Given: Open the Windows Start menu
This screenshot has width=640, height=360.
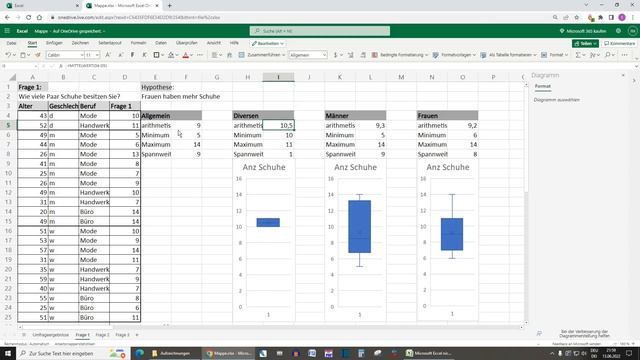Looking at the screenshot, I should click(x=8, y=353).
